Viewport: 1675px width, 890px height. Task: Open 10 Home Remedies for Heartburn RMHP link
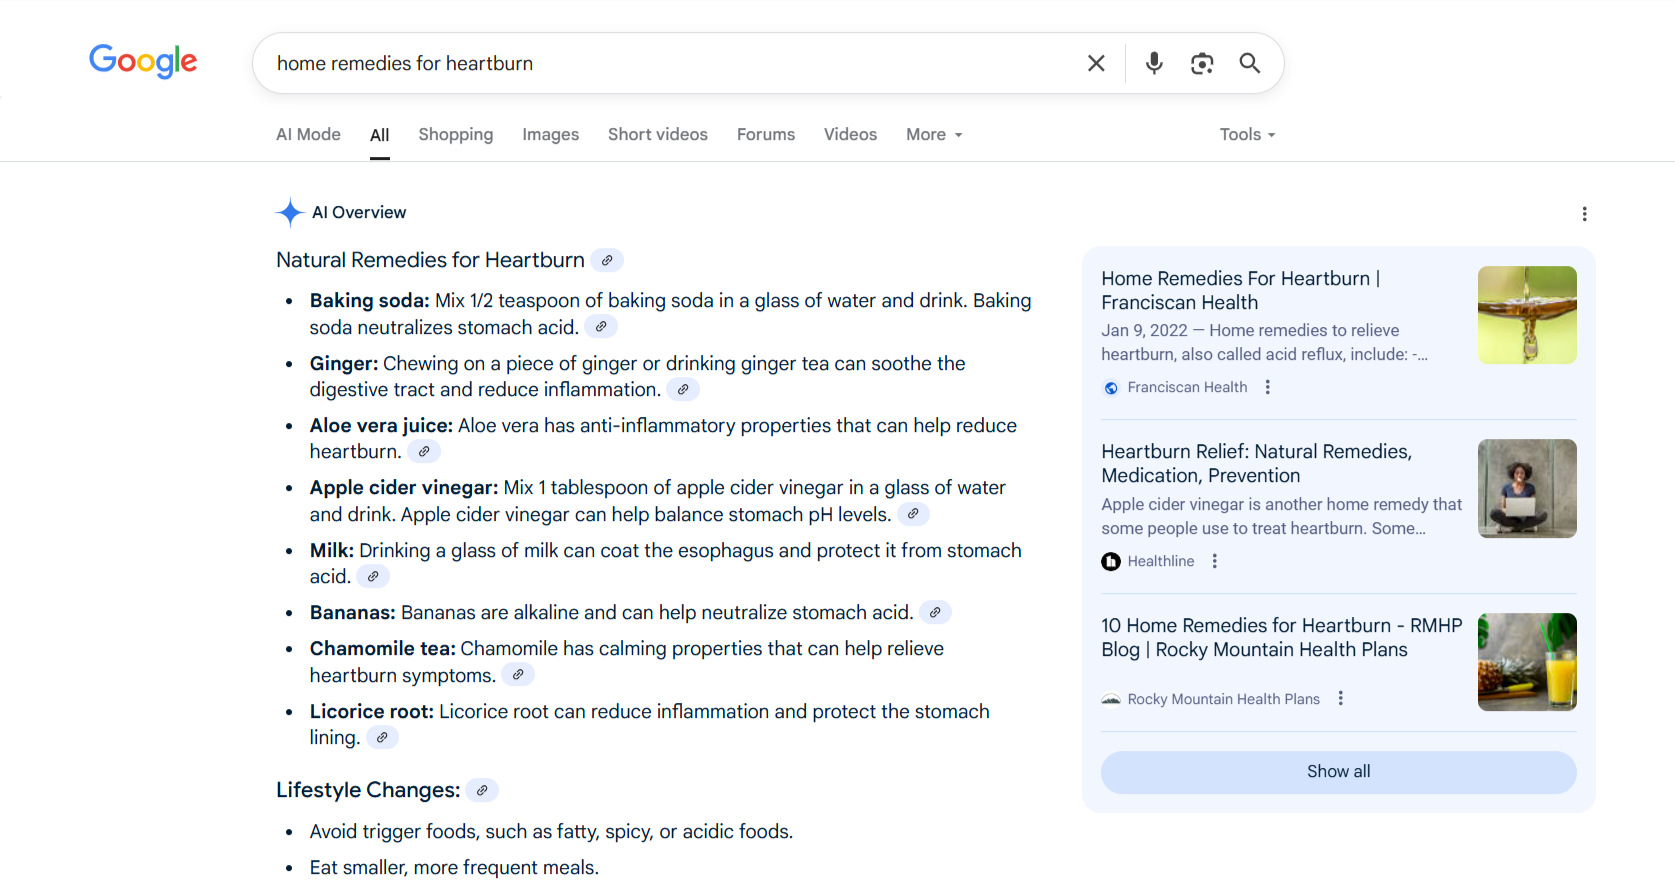[1281, 637]
